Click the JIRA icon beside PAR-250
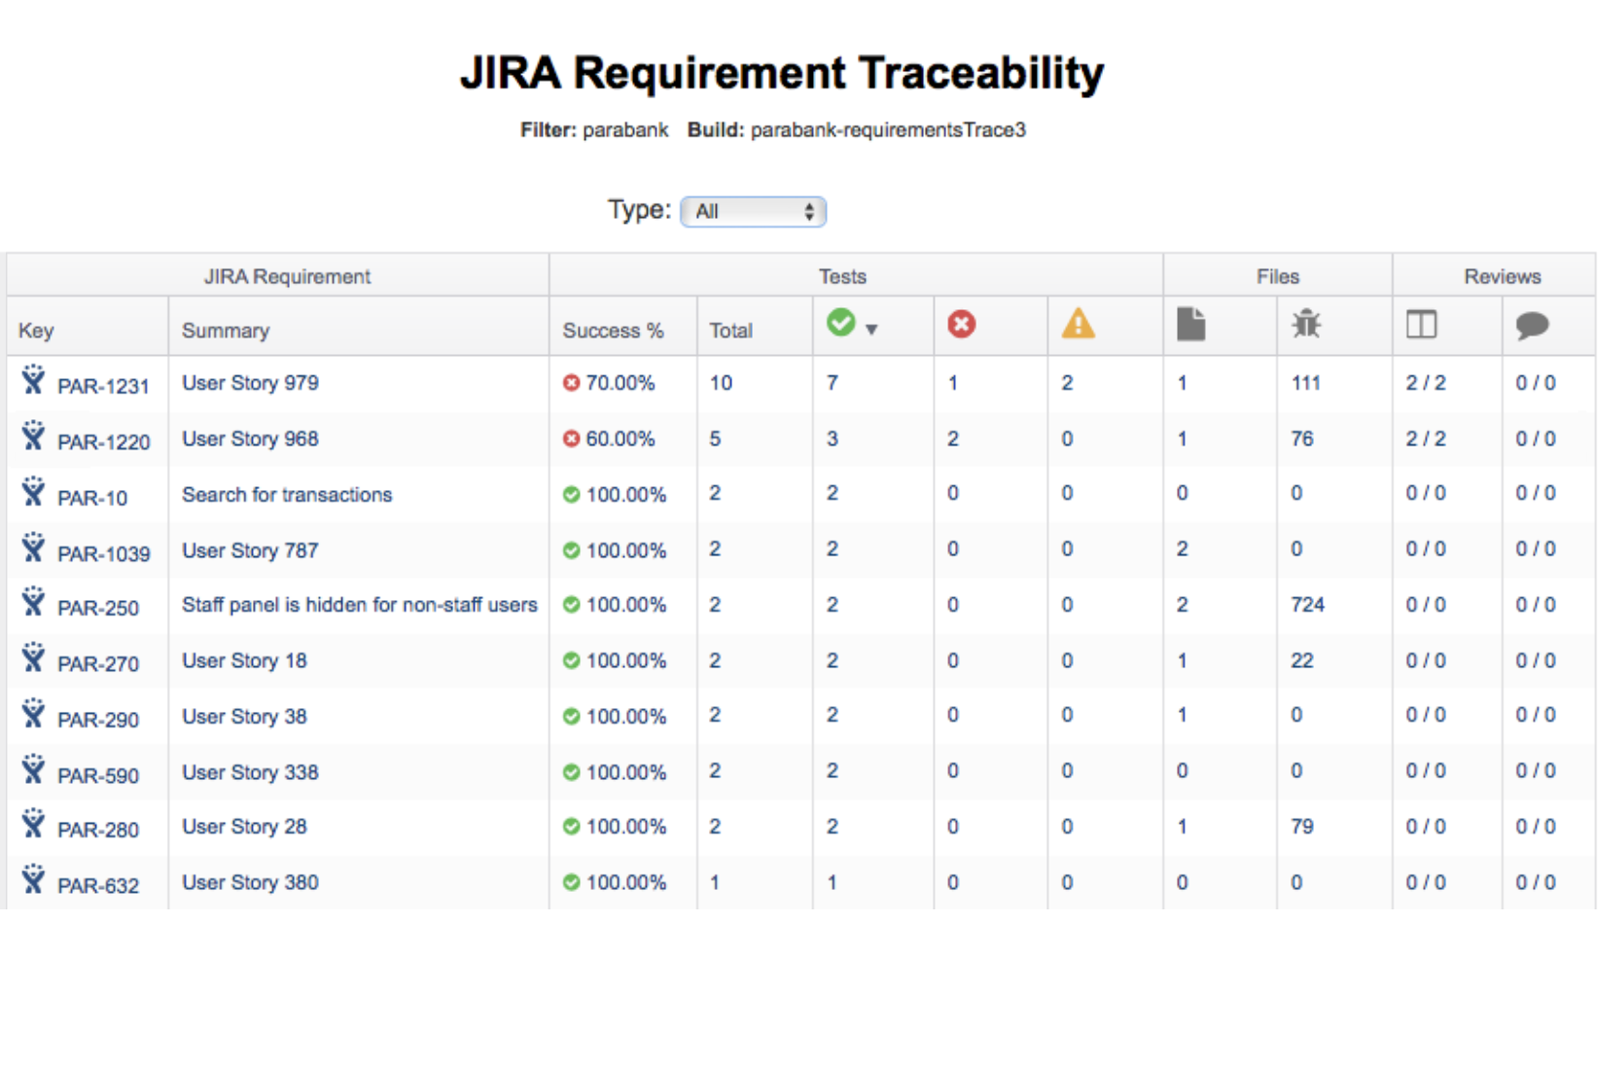This screenshot has height=1081, width=1600. coord(33,601)
